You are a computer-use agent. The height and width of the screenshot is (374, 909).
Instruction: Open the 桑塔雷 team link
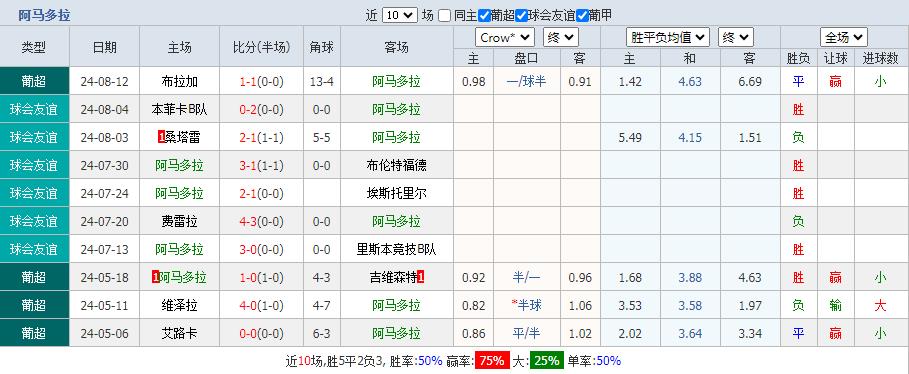[x=183, y=137]
